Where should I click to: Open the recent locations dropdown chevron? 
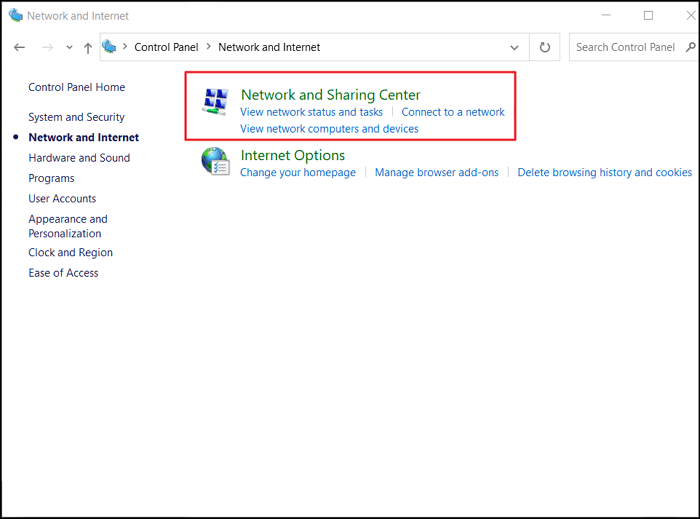(x=69, y=47)
